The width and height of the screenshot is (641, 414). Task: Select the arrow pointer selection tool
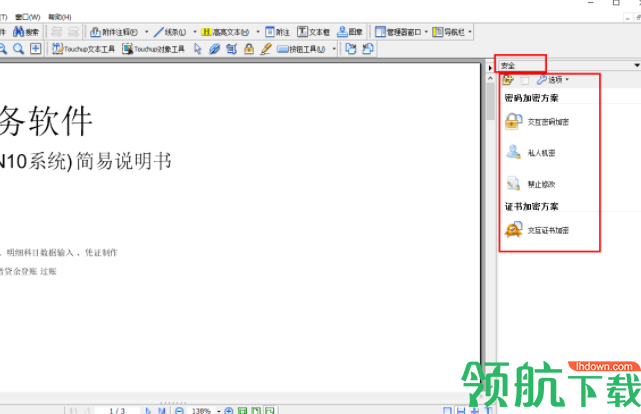198,49
